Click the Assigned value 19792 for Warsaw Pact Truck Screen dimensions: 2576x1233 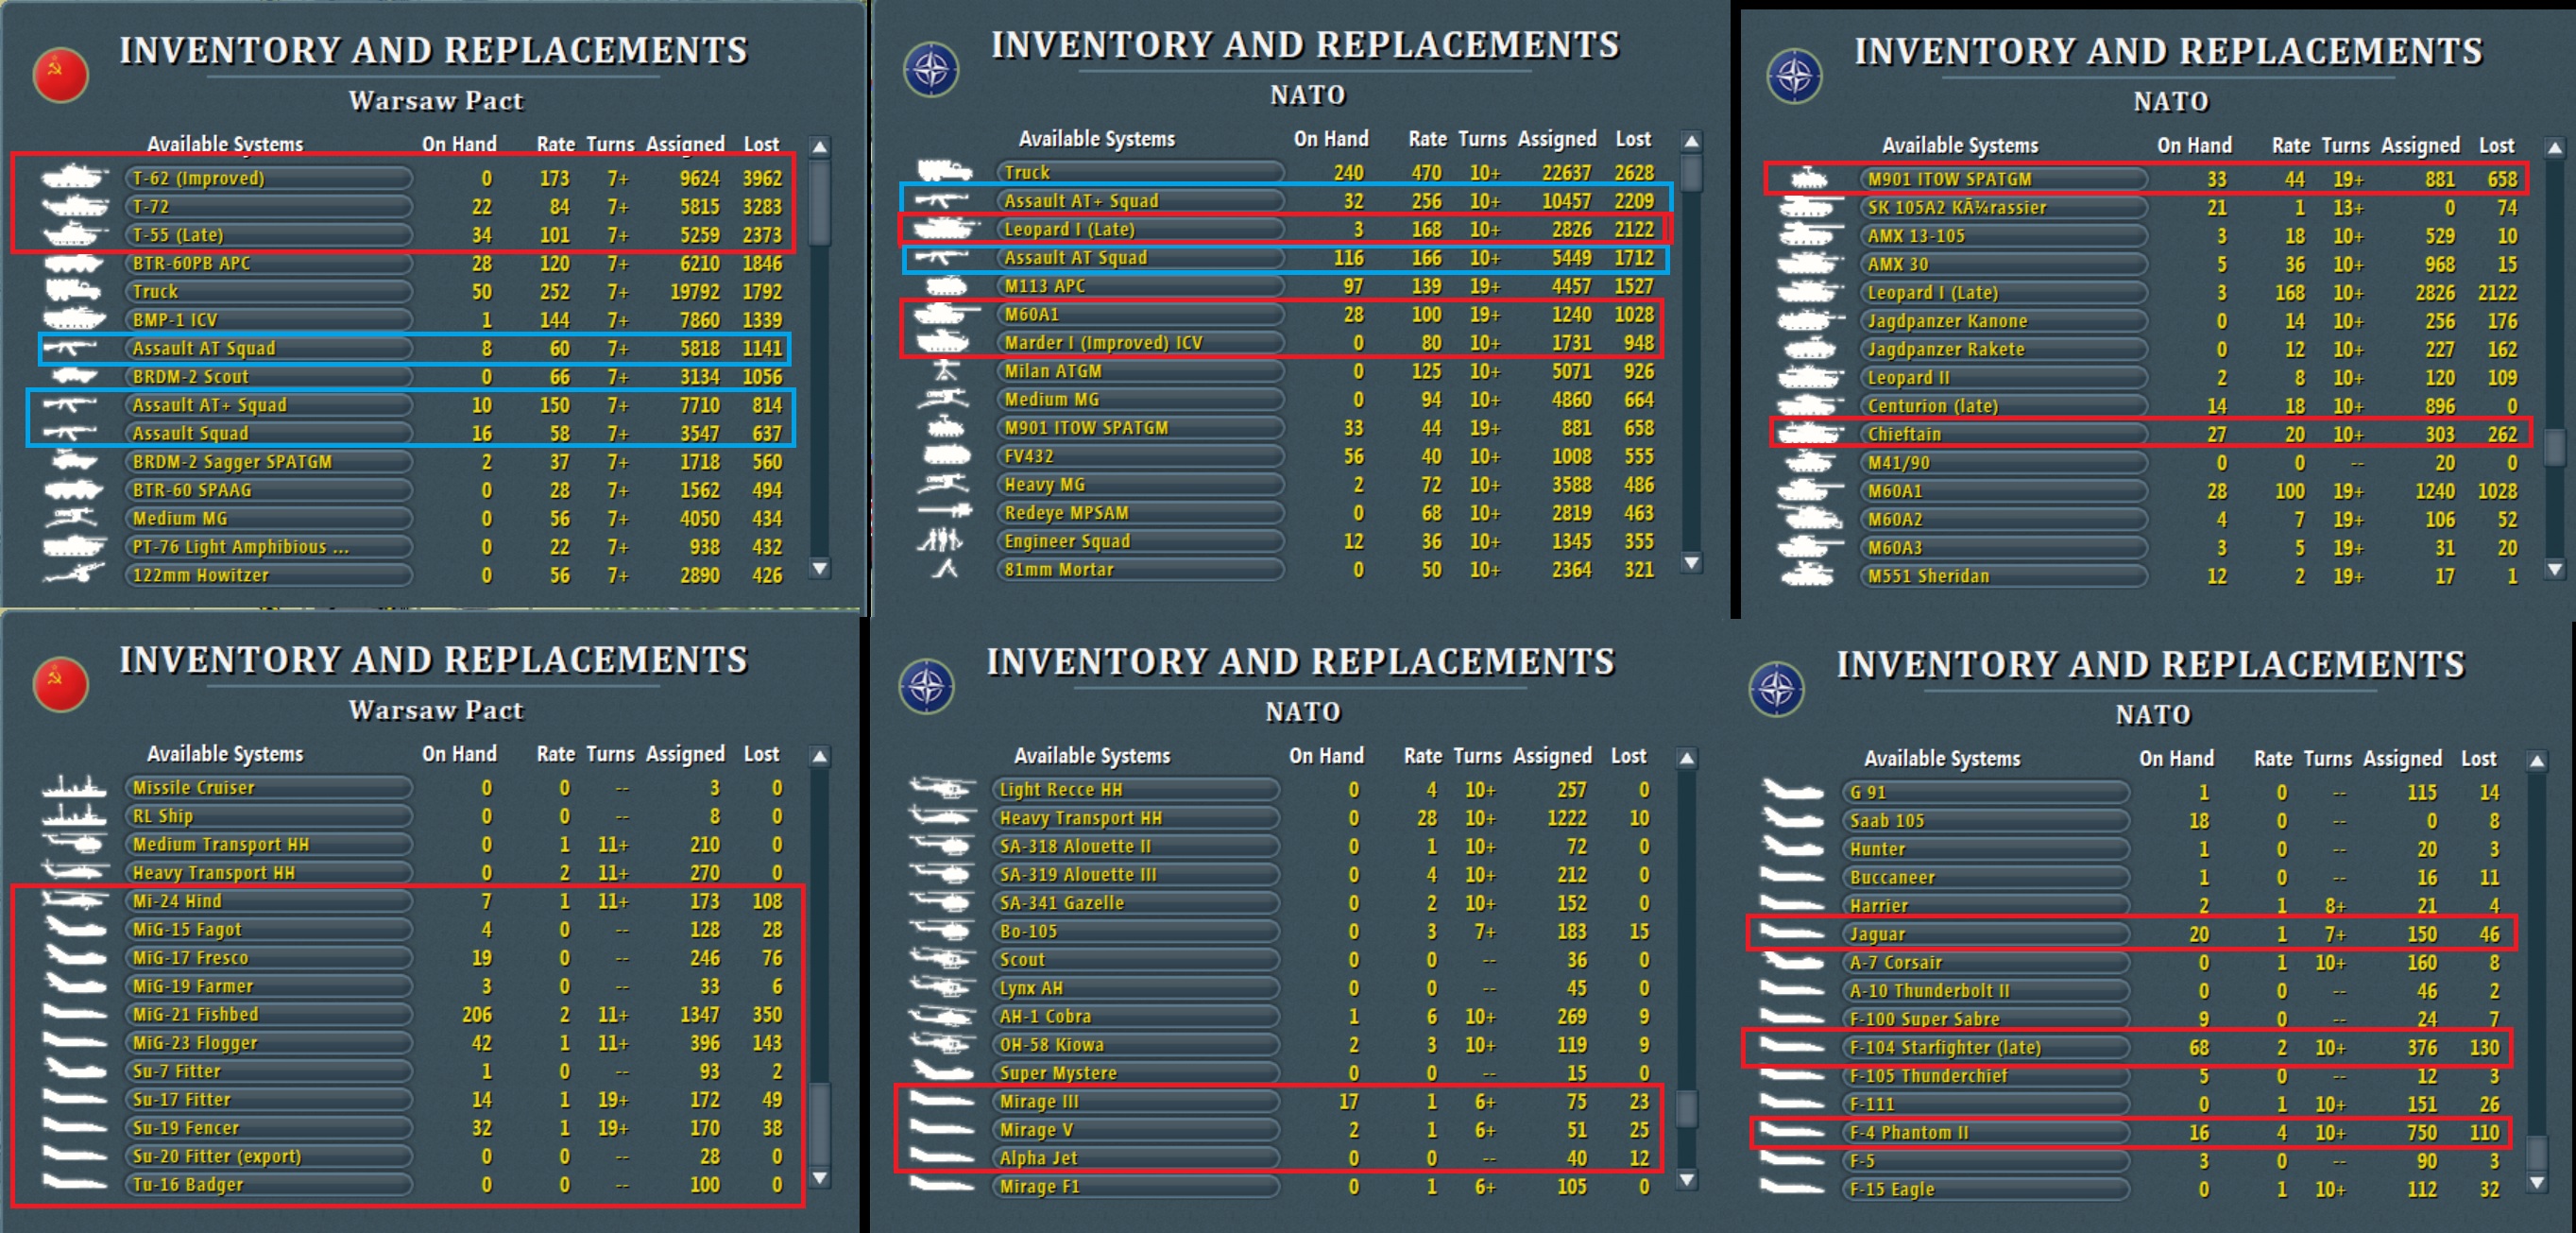(x=695, y=292)
